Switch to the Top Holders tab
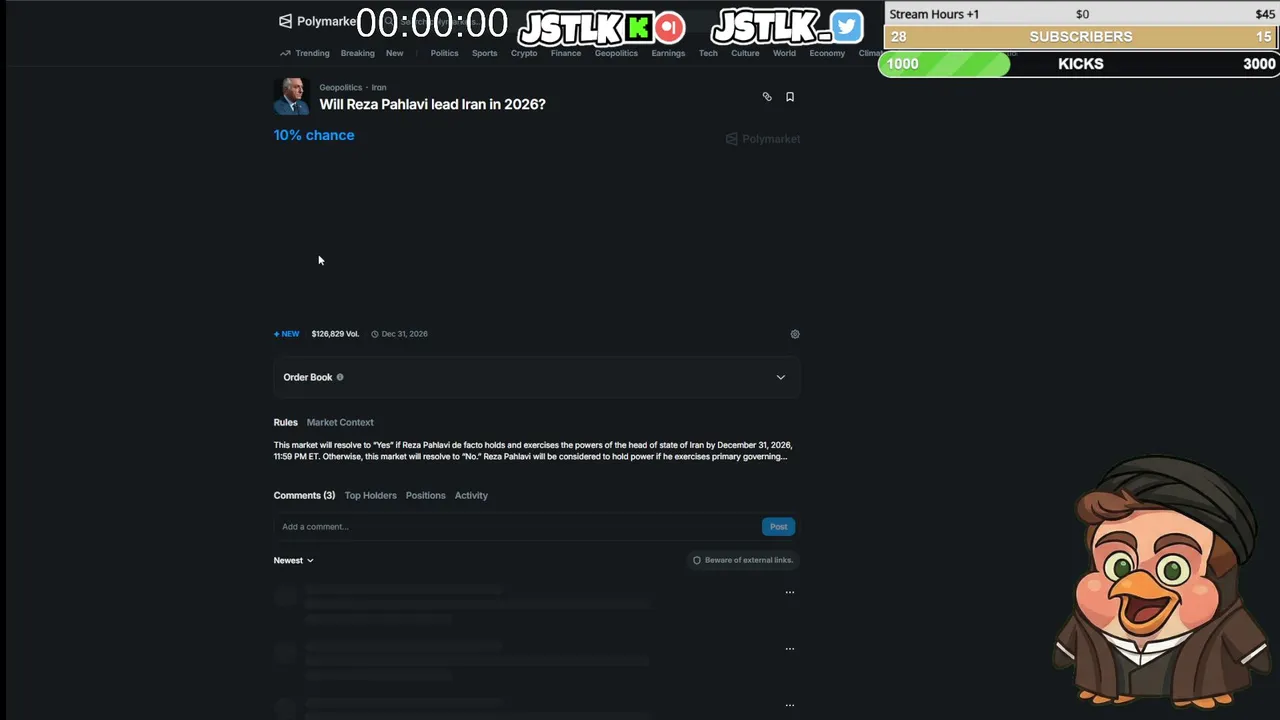This screenshot has height=720, width=1280. (x=371, y=495)
